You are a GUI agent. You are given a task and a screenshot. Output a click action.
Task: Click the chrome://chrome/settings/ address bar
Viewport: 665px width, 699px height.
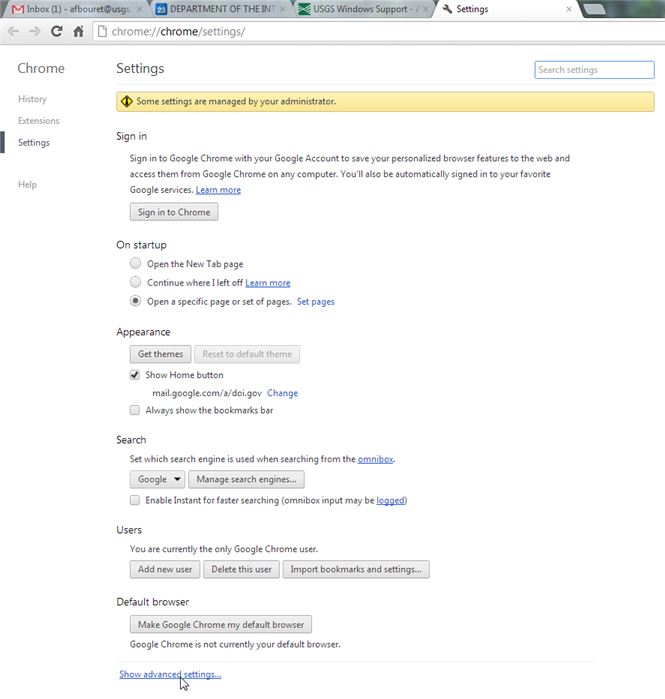point(379,32)
